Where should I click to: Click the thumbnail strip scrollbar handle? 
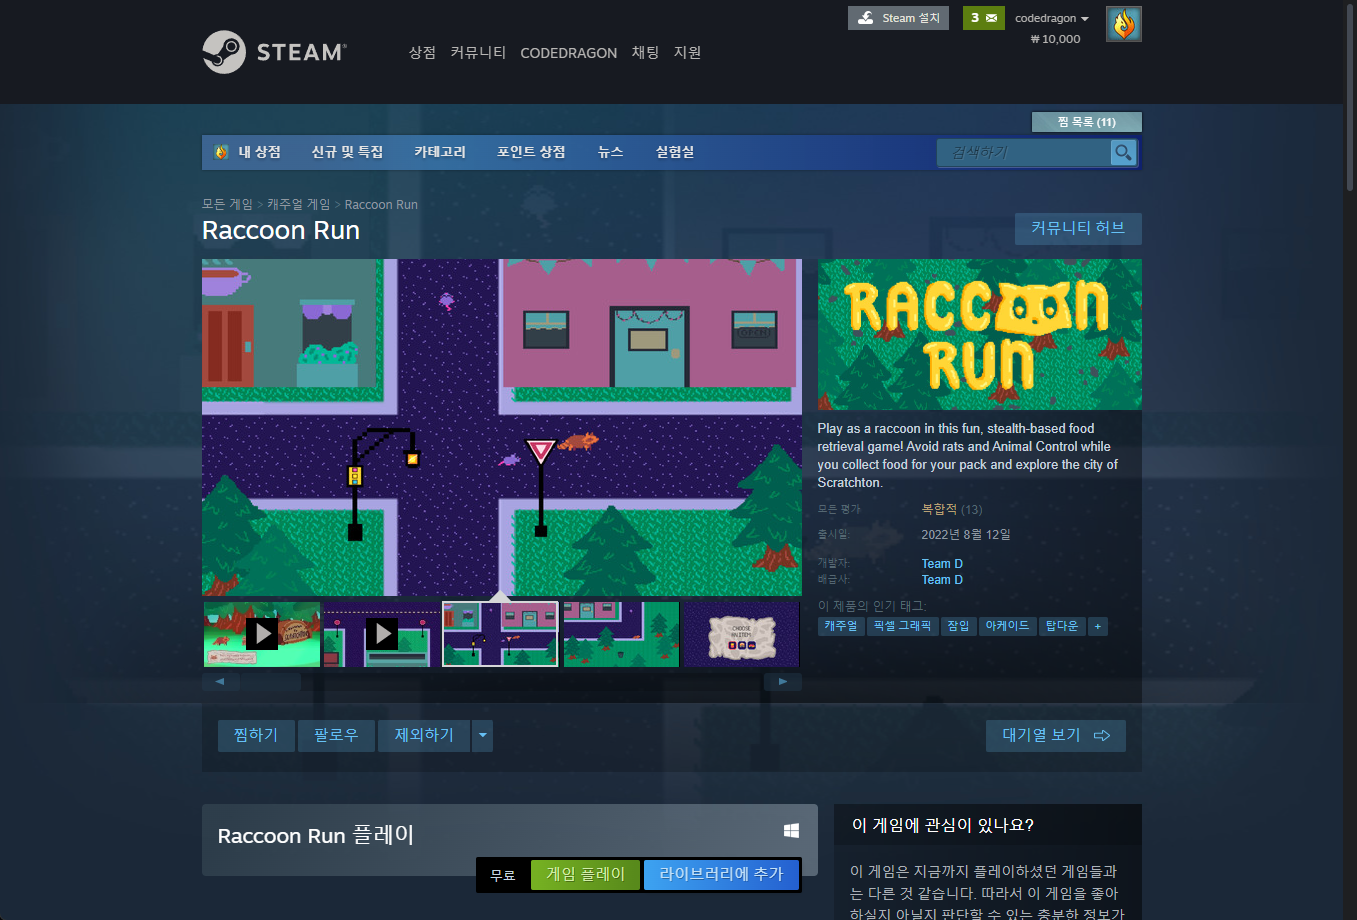[271, 682]
